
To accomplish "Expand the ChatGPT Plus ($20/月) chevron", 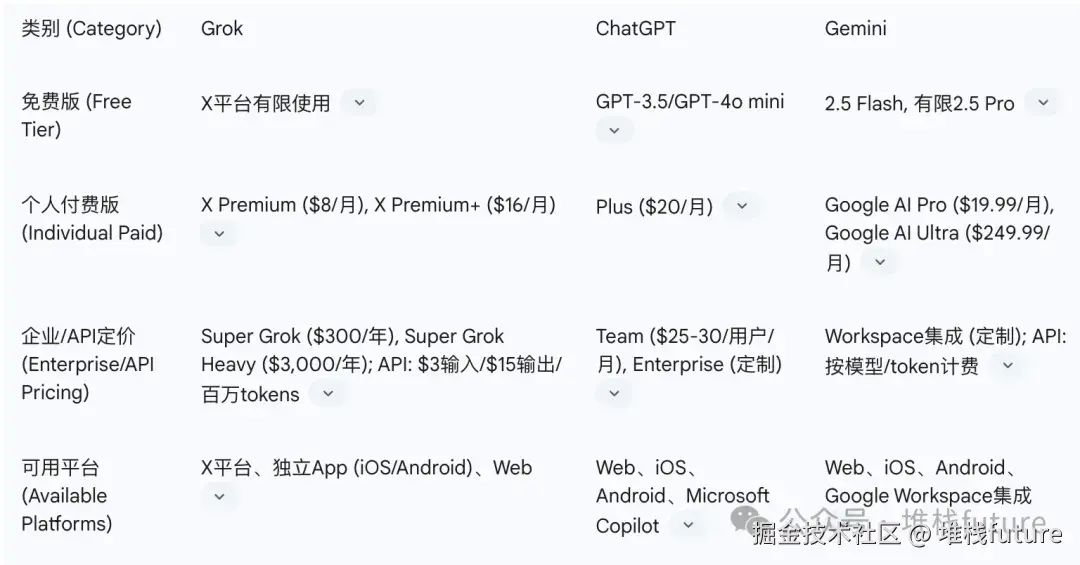I will (x=741, y=206).
